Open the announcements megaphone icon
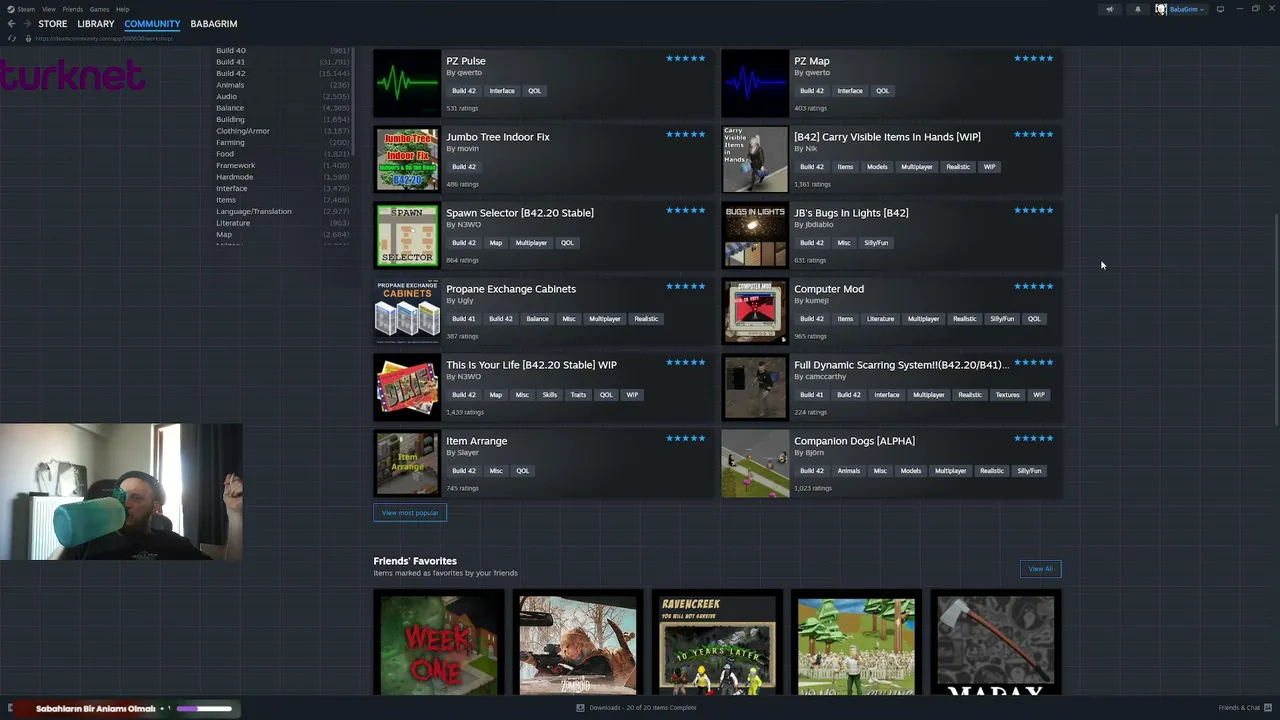The height and width of the screenshot is (720, 1280). [1109, 9]
